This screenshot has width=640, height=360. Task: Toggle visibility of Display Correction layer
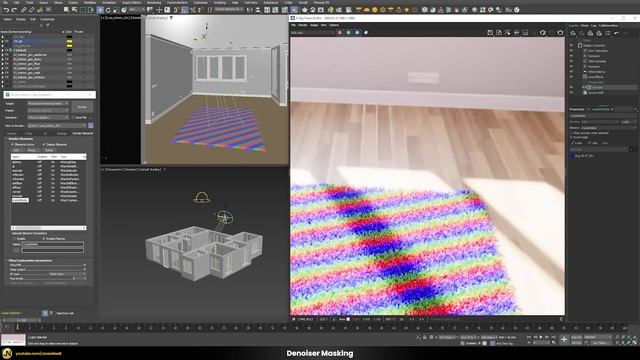[571, 45]
